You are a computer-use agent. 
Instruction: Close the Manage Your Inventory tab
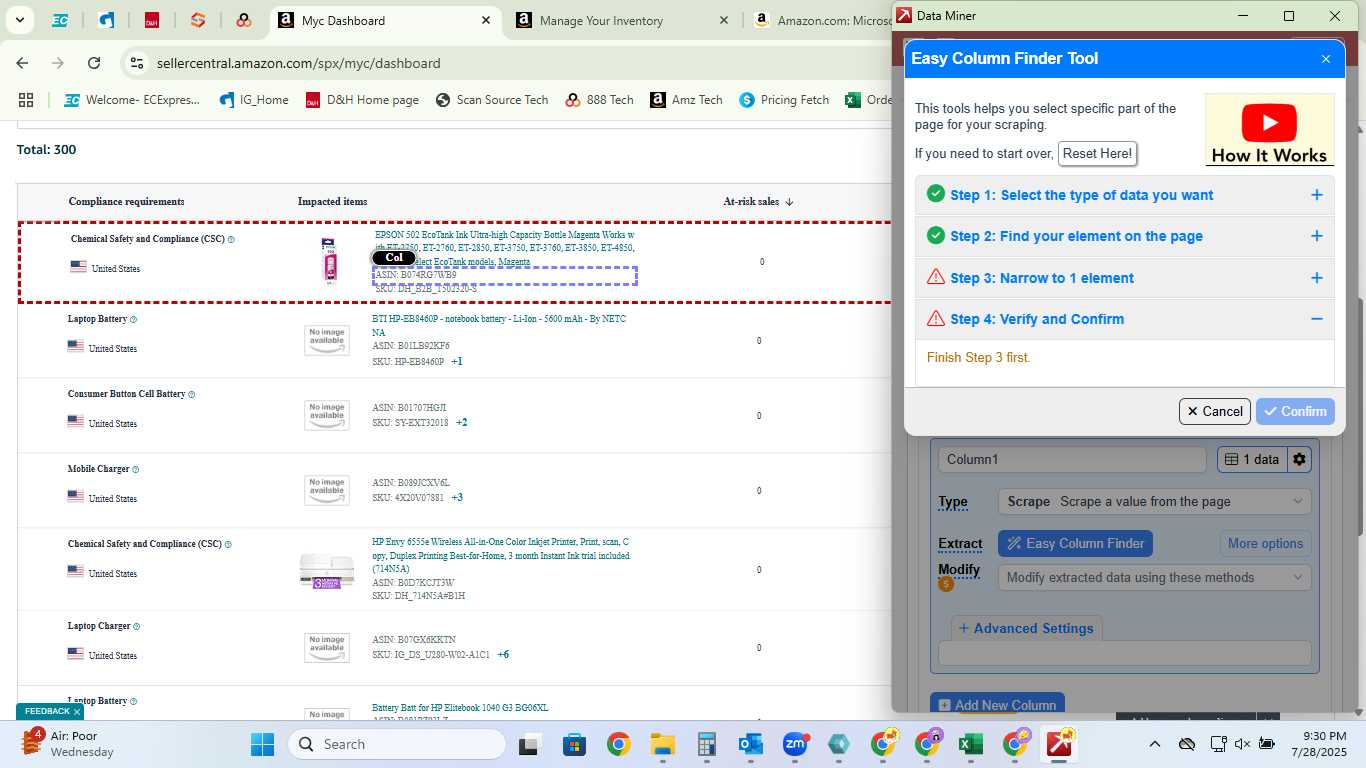(723, 20)
